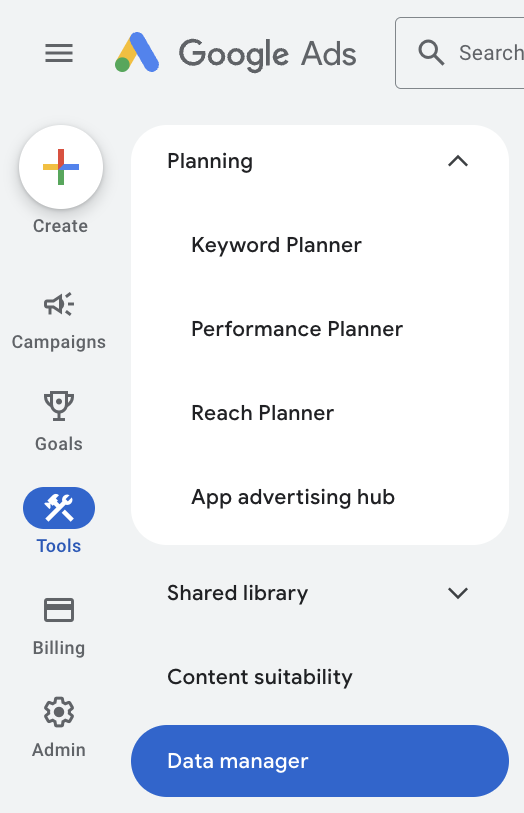Screen dimensions: 524x813
Task: Open Goals via trophy icon
Action: click(59, 405)
